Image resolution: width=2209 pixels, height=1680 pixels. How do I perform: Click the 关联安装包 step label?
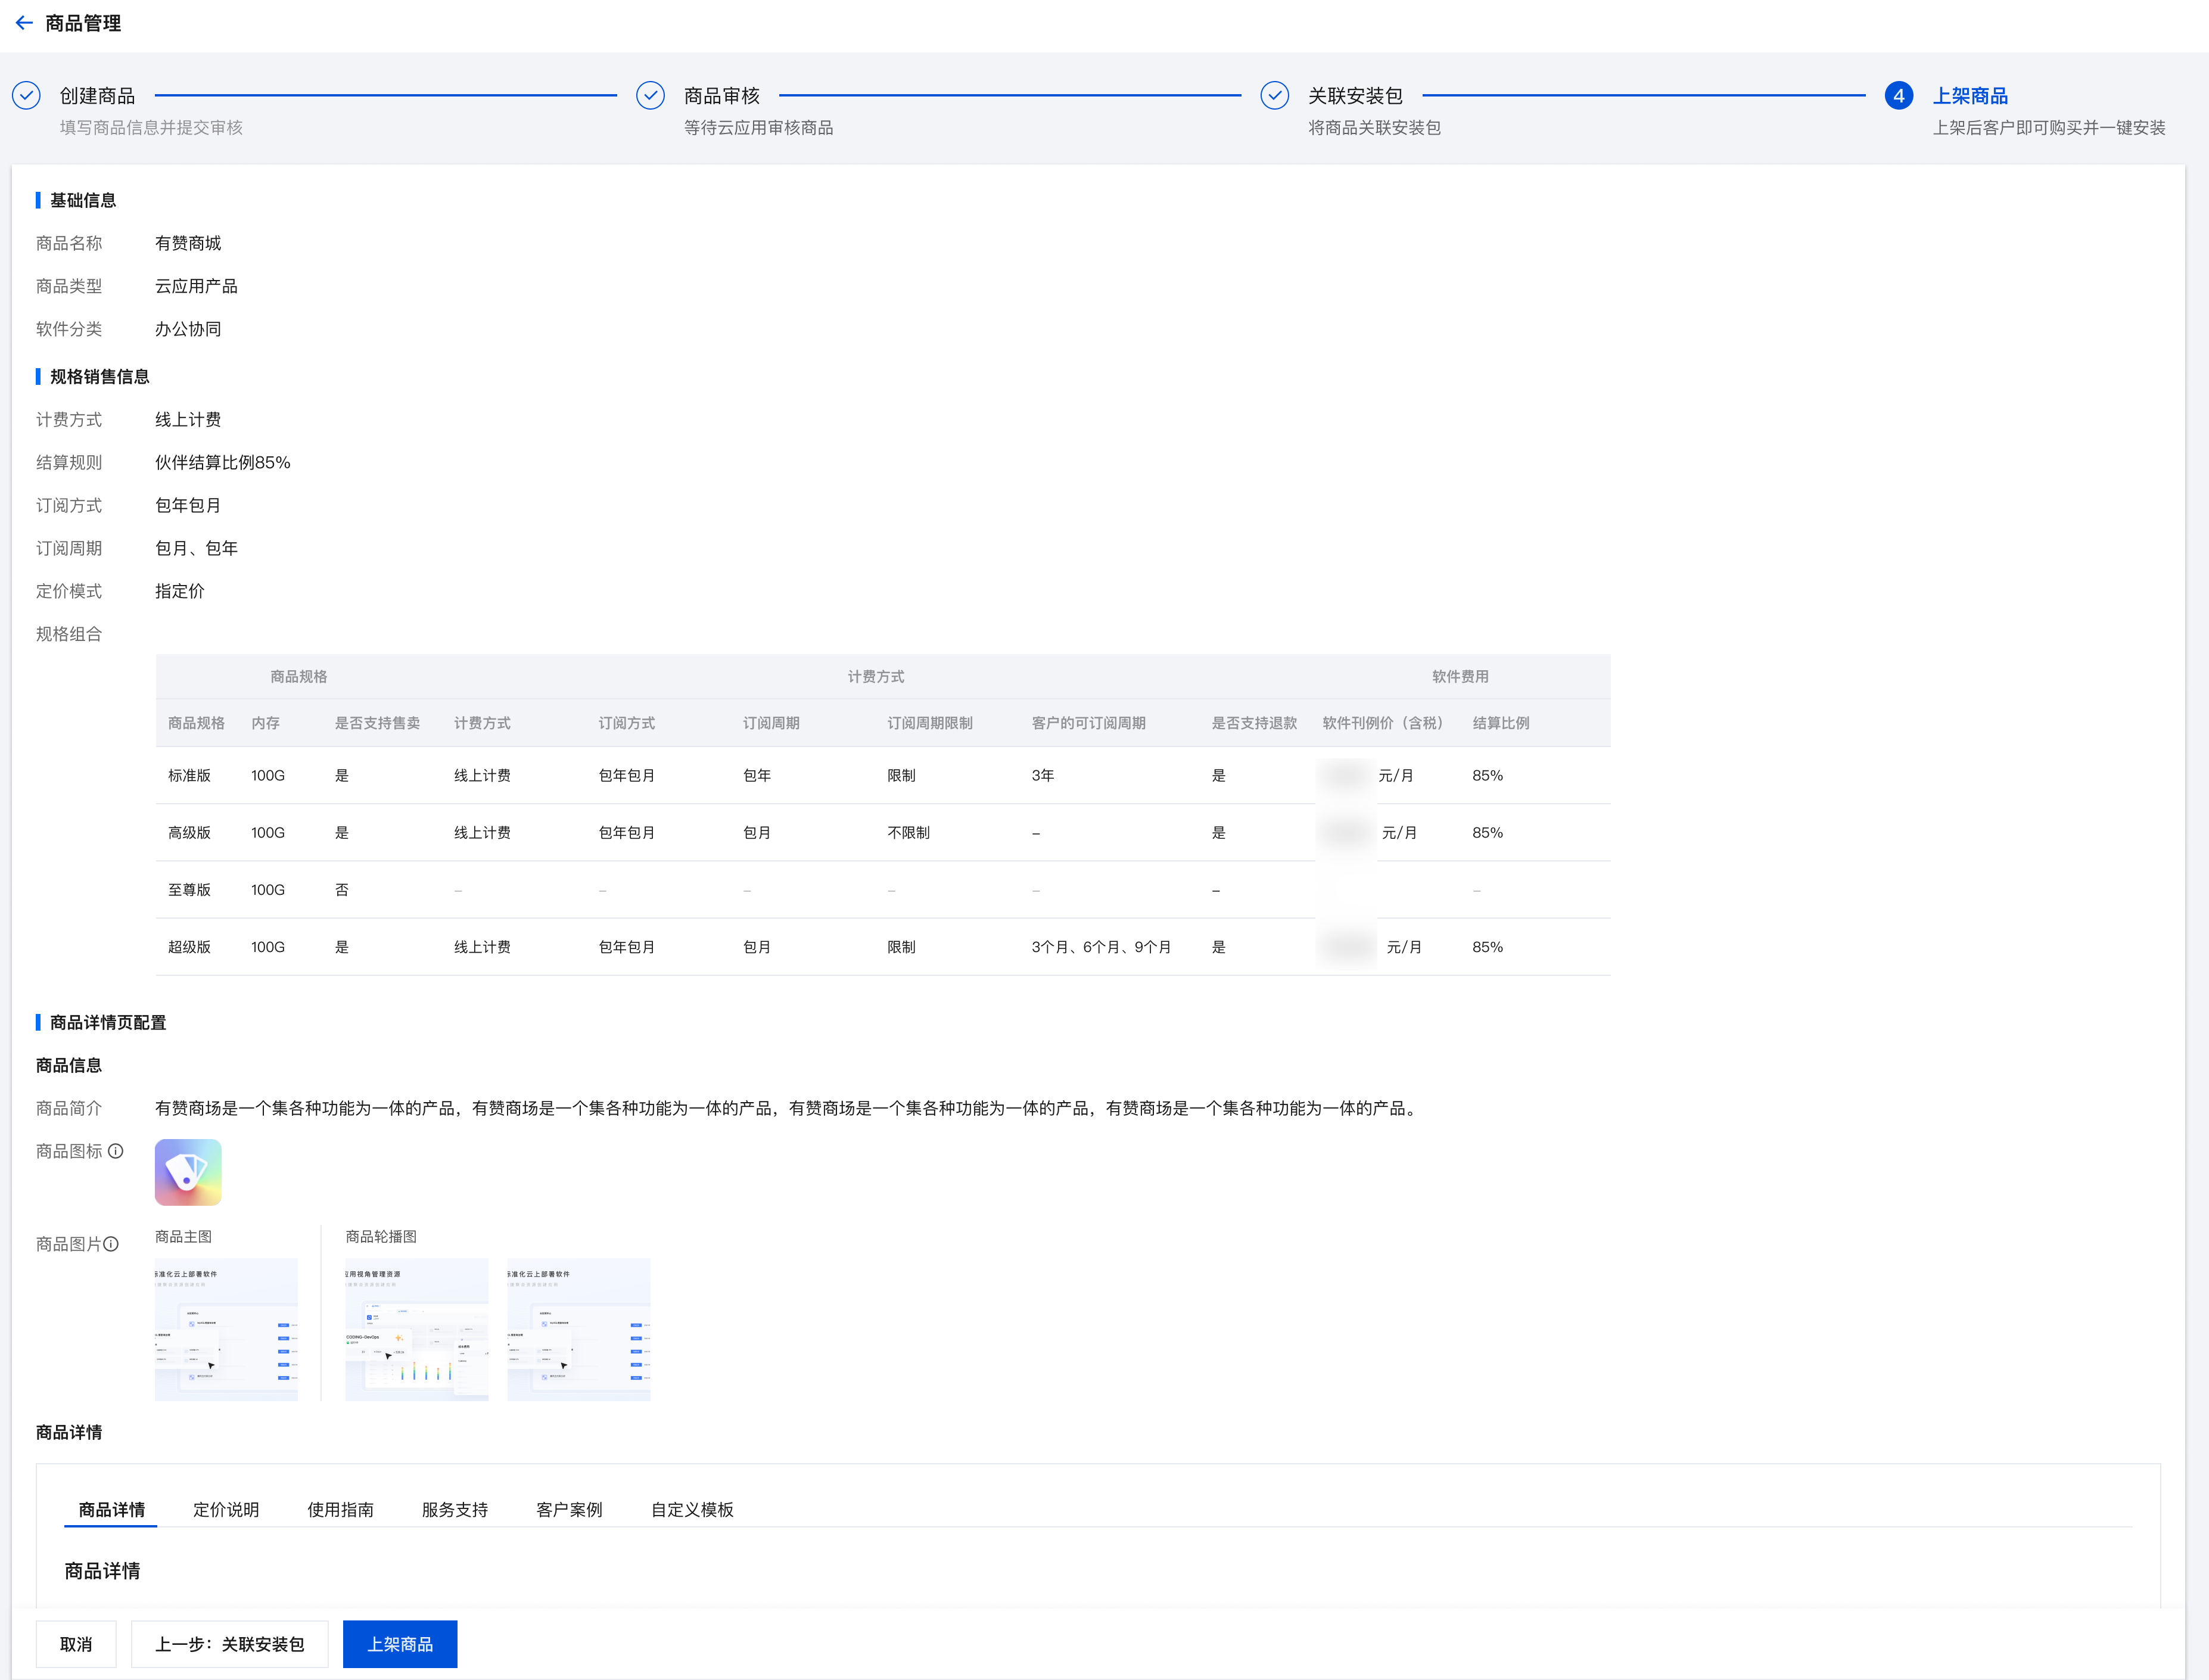pos(1355,96)
